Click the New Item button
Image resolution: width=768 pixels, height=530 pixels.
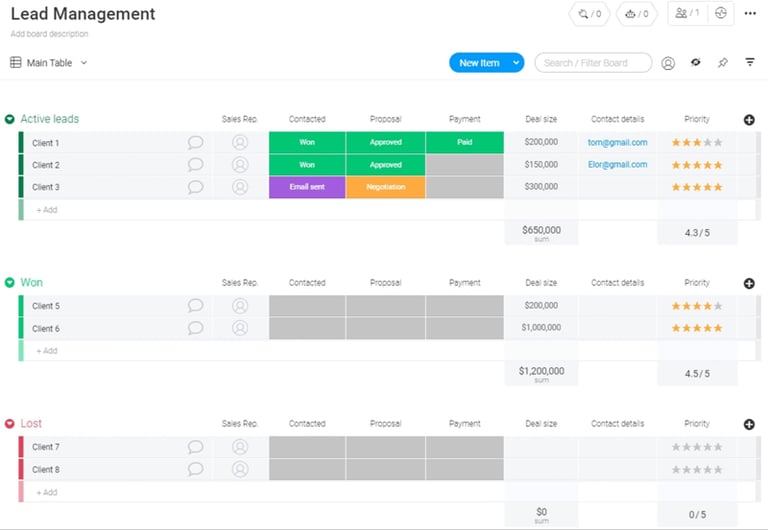[478, 63]
